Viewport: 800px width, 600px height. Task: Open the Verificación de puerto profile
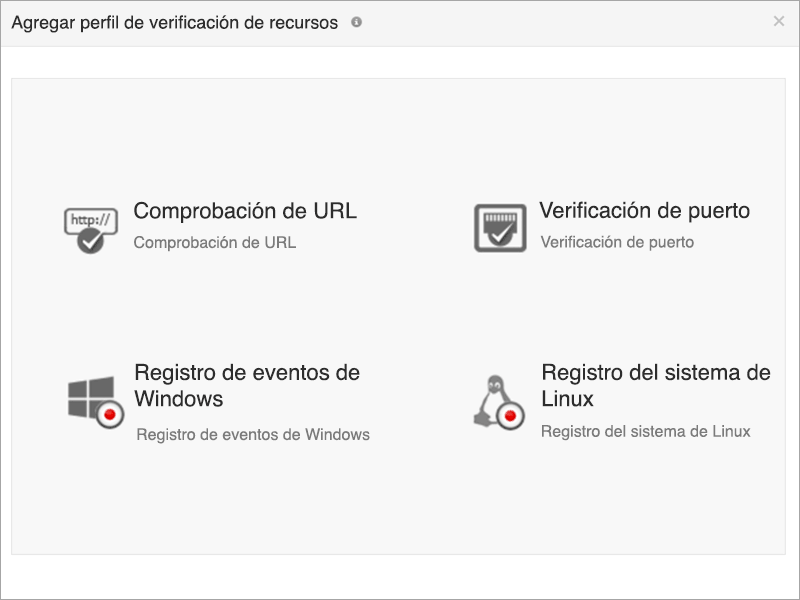click(646, 211)
